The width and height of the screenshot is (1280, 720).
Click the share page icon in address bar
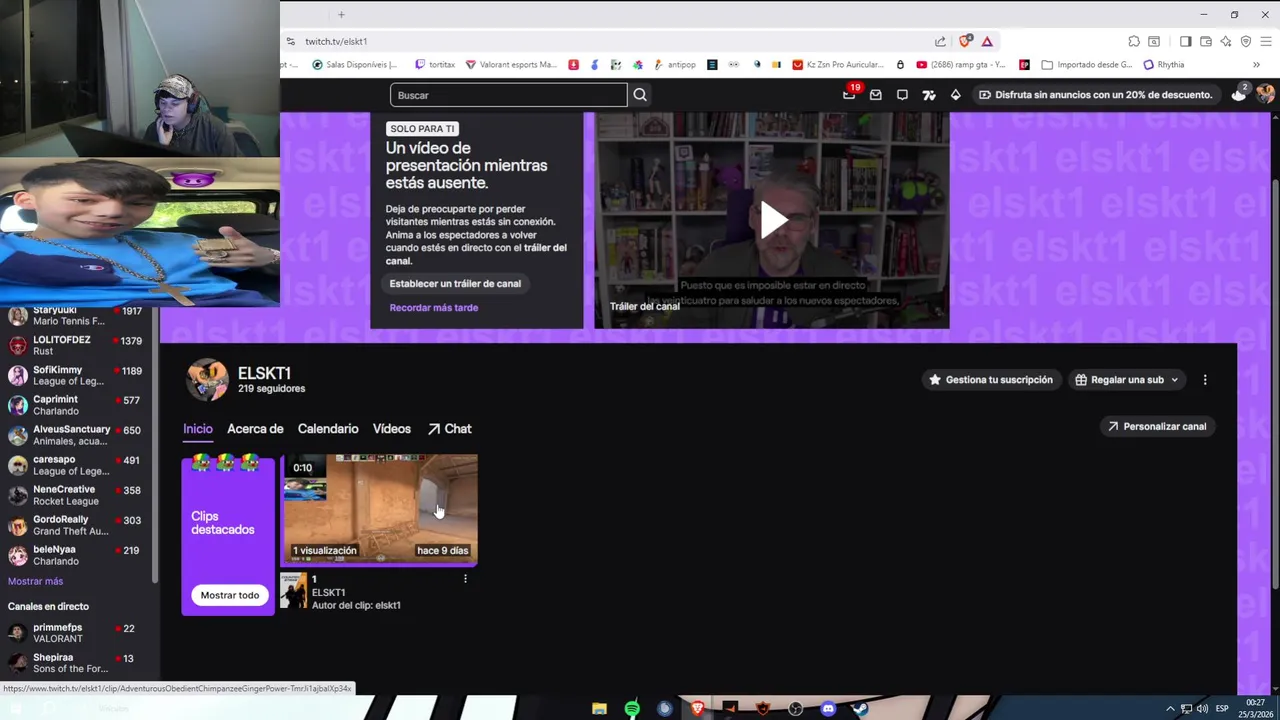940,41
